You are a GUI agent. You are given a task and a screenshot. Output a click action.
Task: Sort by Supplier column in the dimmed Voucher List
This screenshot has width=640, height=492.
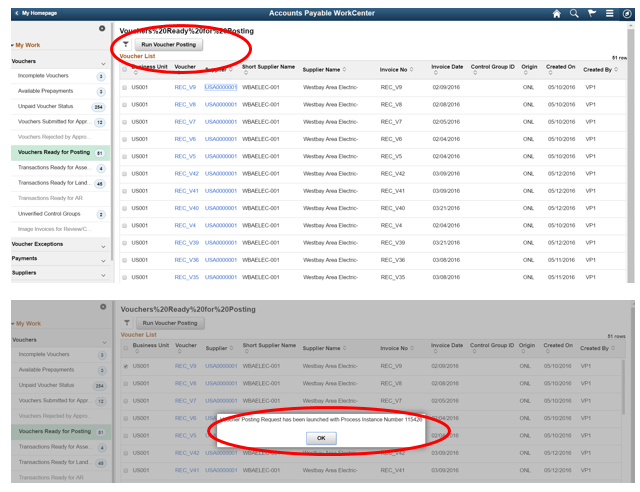click(220, 348)
